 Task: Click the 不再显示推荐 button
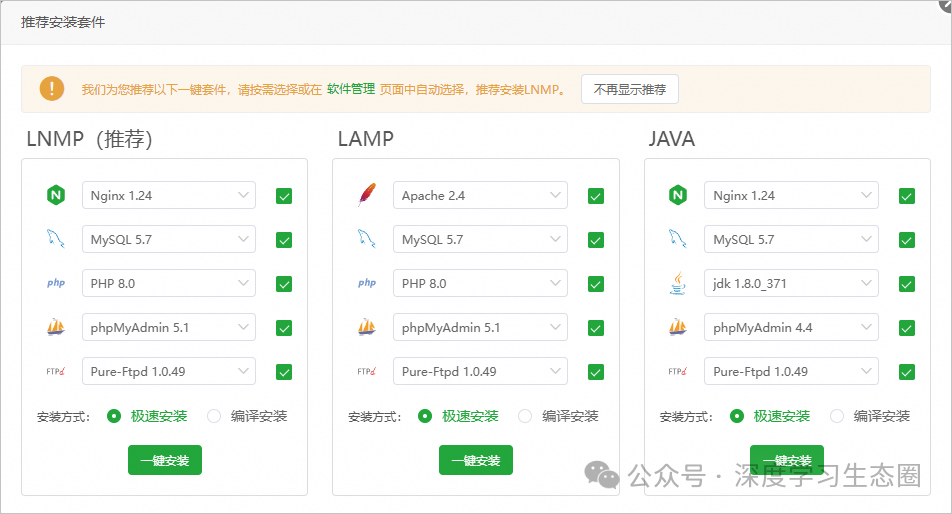pos(630,89)
